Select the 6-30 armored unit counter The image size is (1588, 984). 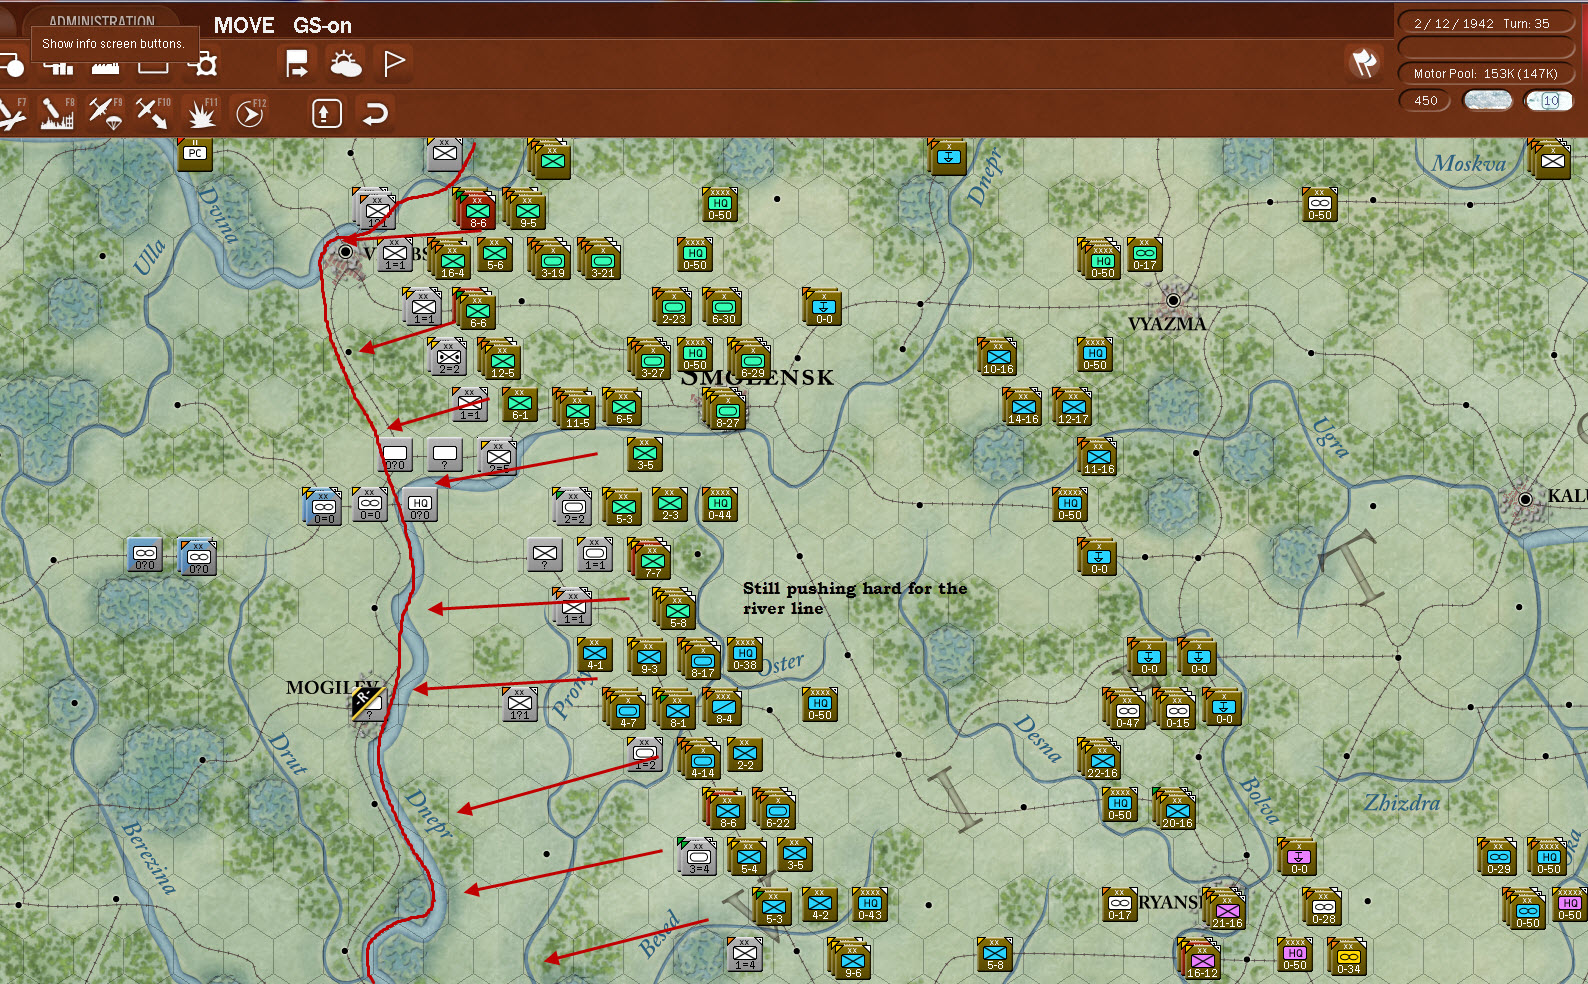(723, 307)
